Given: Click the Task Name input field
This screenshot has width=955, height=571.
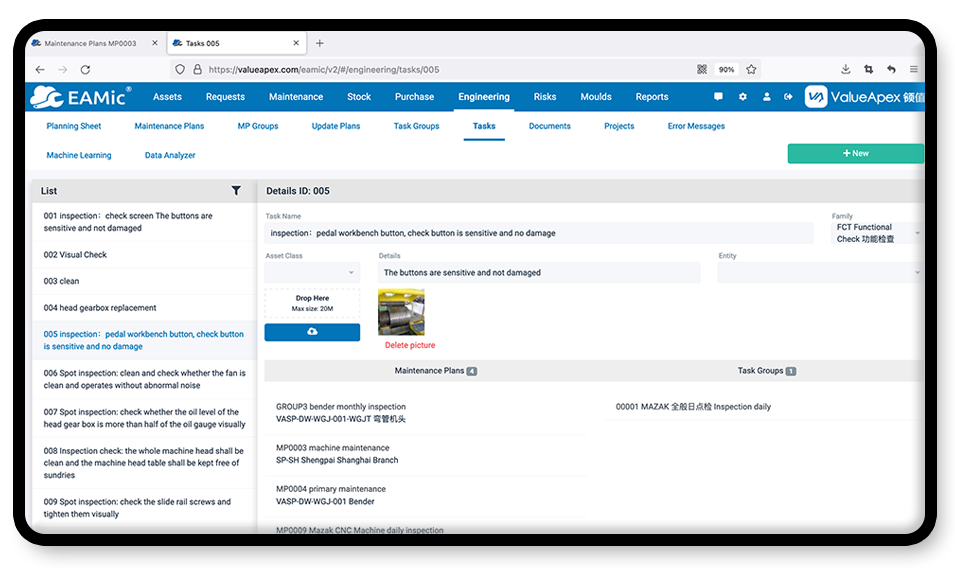Looking at the screenshot, I should point(538,233).
